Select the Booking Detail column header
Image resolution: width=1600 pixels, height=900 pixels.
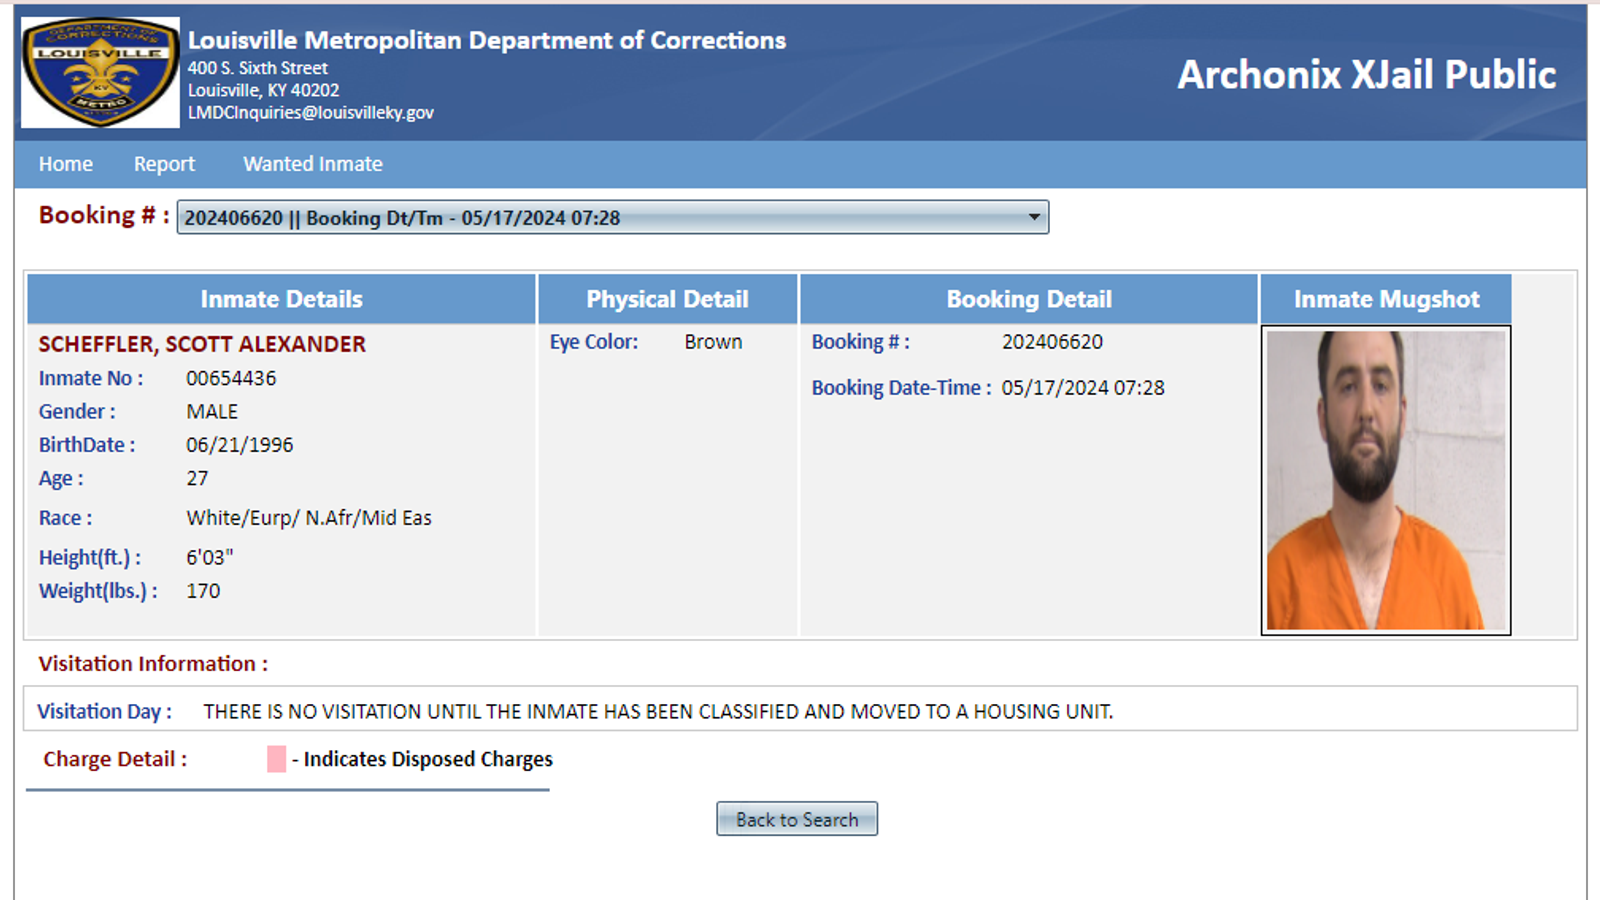1029,299
